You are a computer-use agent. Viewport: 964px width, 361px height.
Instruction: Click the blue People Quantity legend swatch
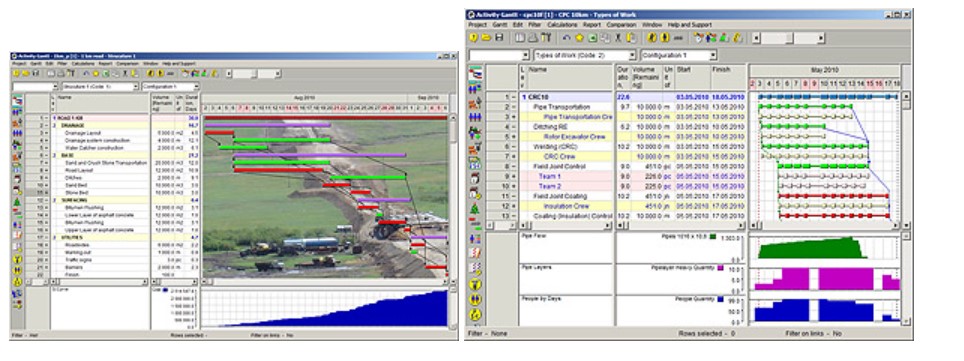(x=720, y=299)
